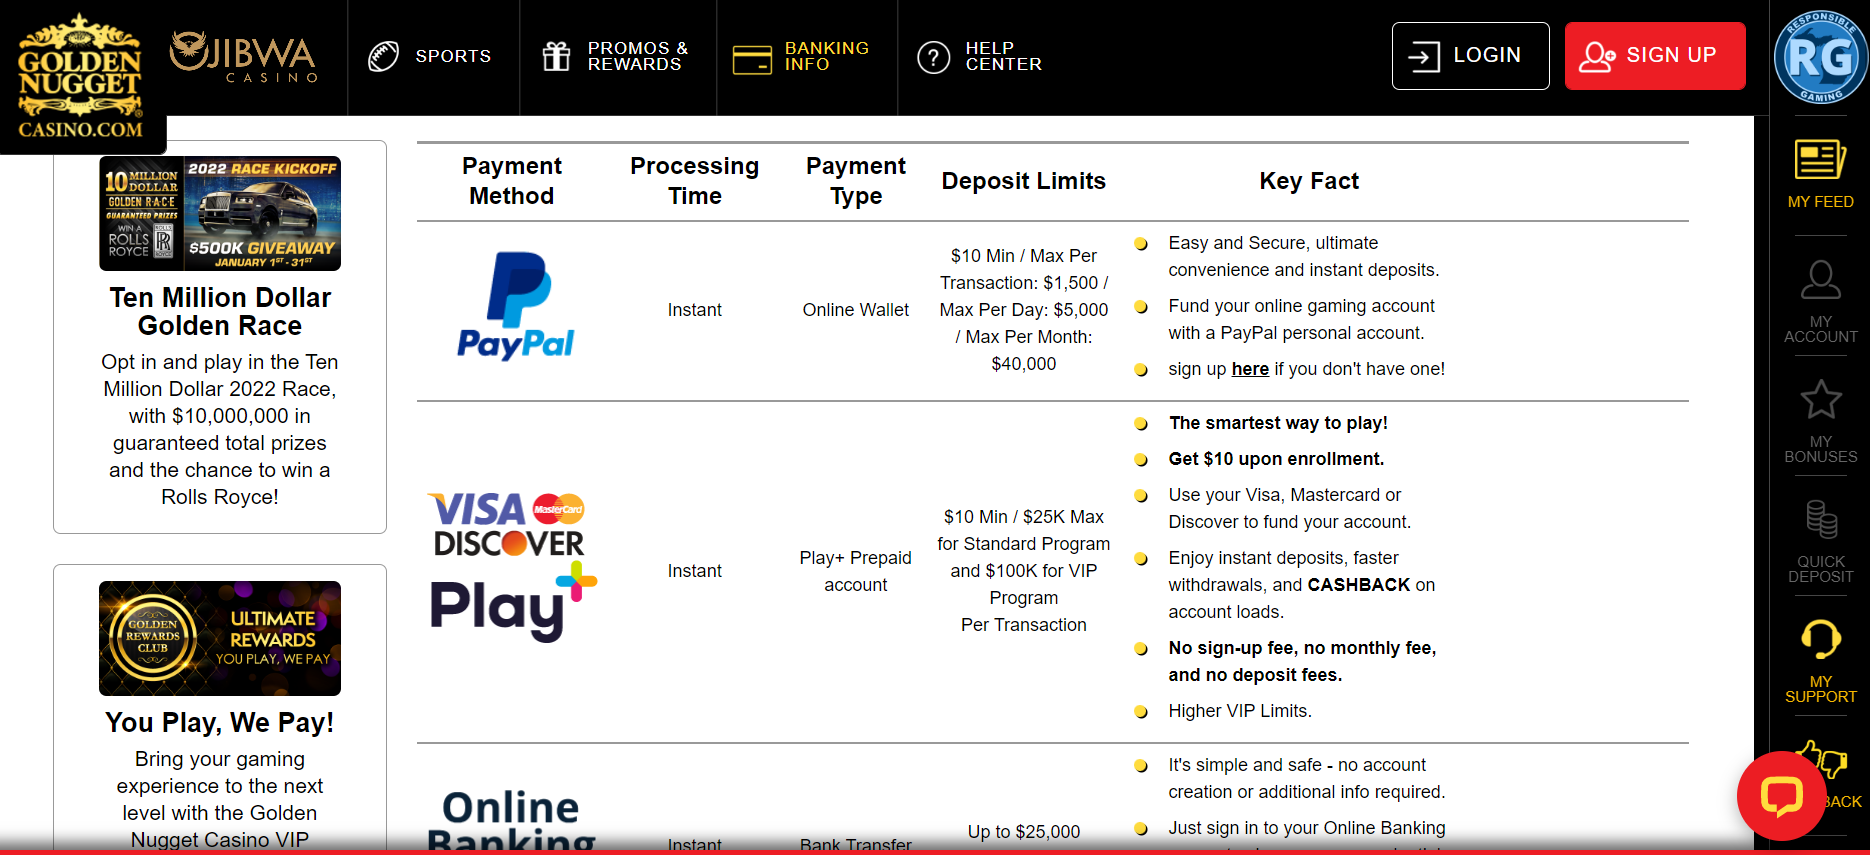
Task: Open My Feed in the sidebar
Action: coord(1820,175)
